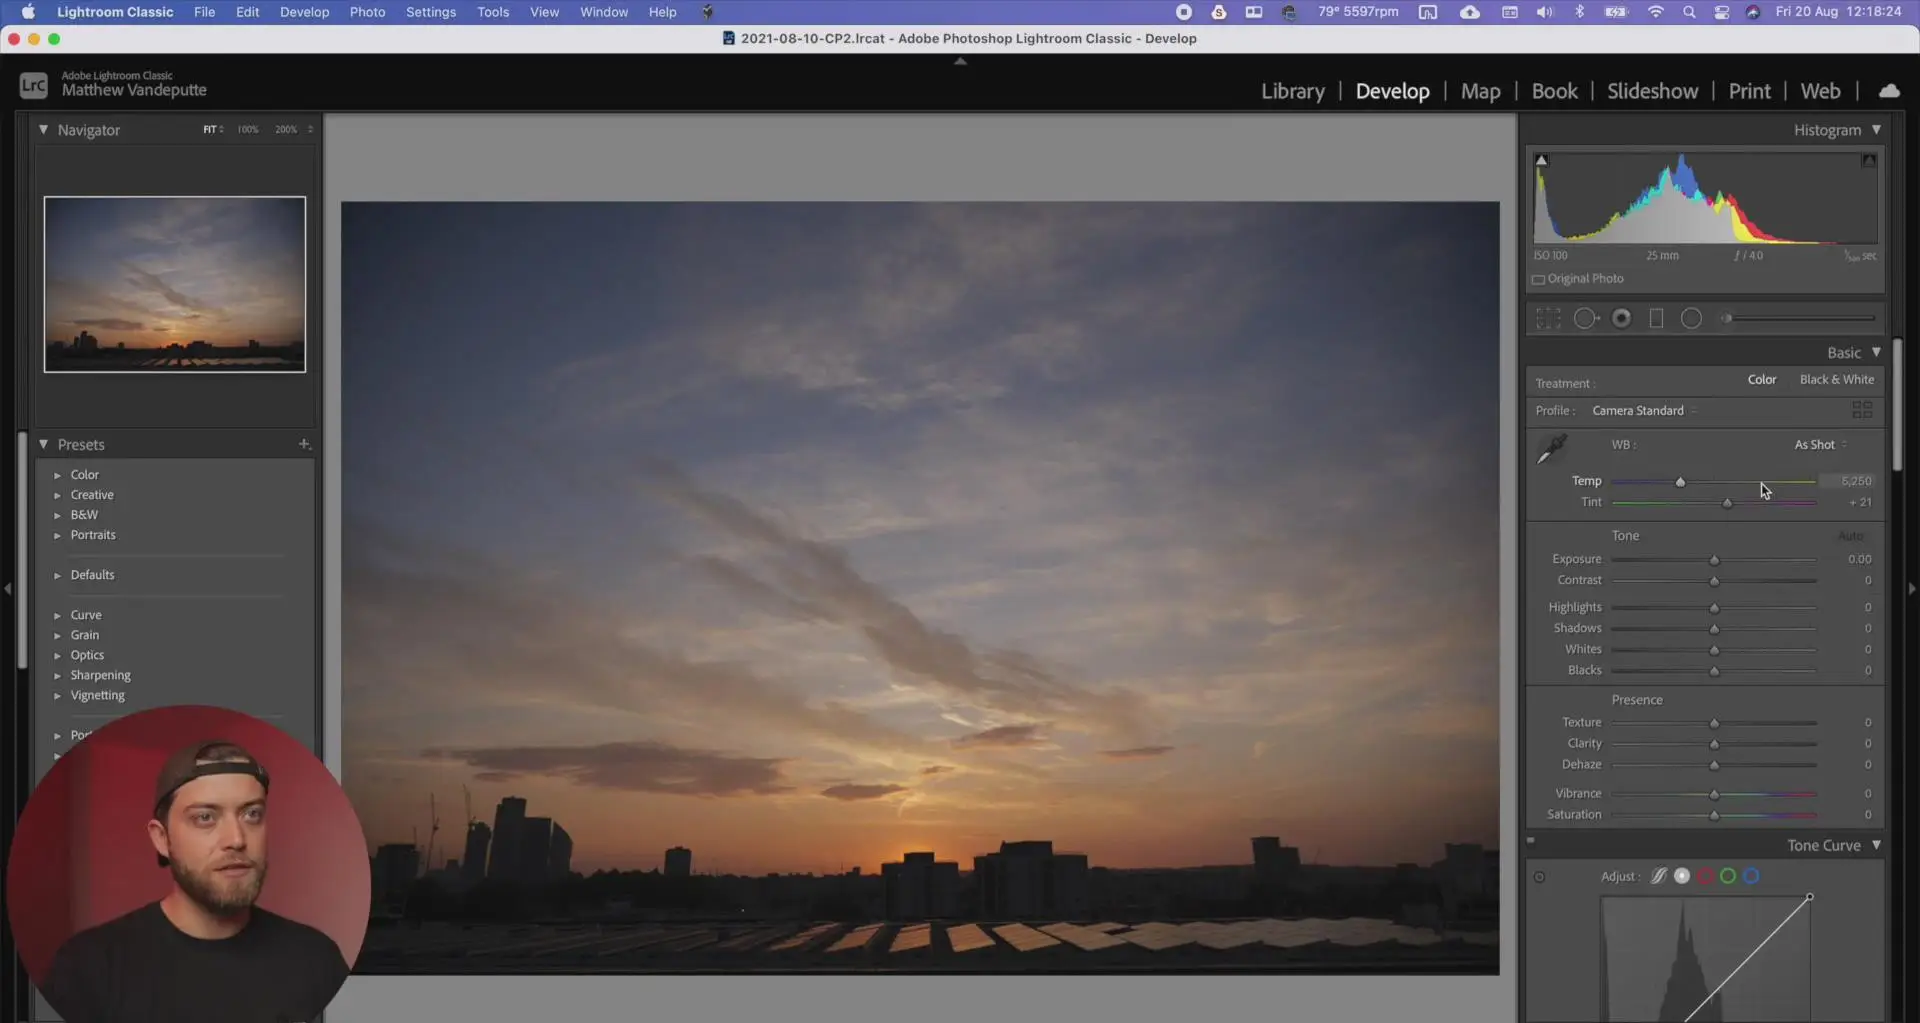The width and height of the screenshot is (1920, 1023).
Task: Select the Red channel point curve
Action: [1705, 876]
